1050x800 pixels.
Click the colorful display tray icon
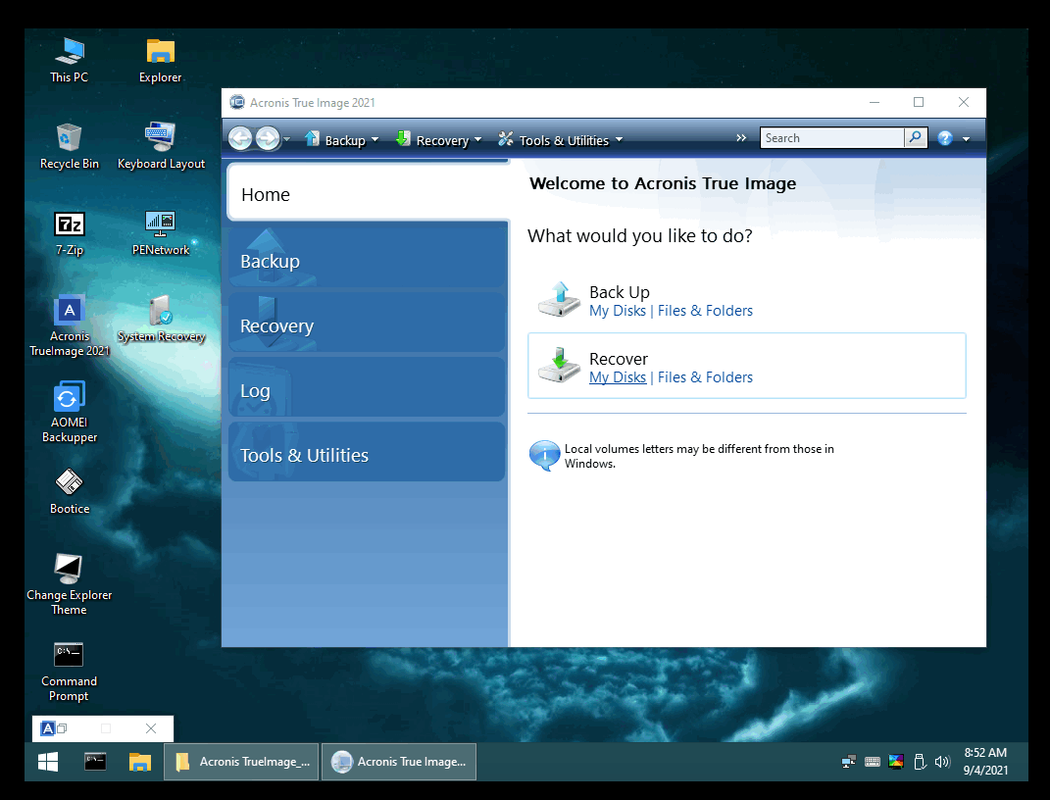pyautogui.click(x=895, y=762)
